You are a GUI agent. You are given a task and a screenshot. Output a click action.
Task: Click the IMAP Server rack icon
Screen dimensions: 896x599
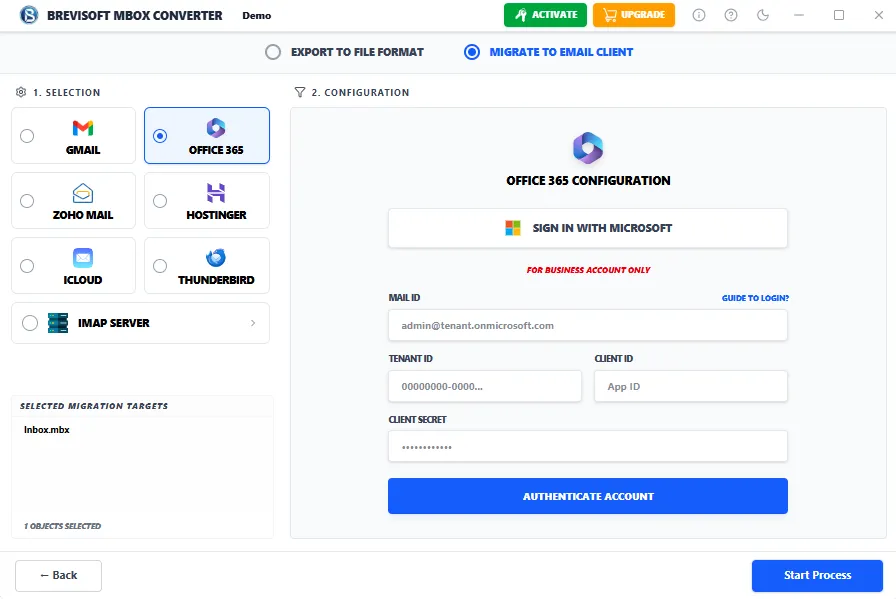58,323
